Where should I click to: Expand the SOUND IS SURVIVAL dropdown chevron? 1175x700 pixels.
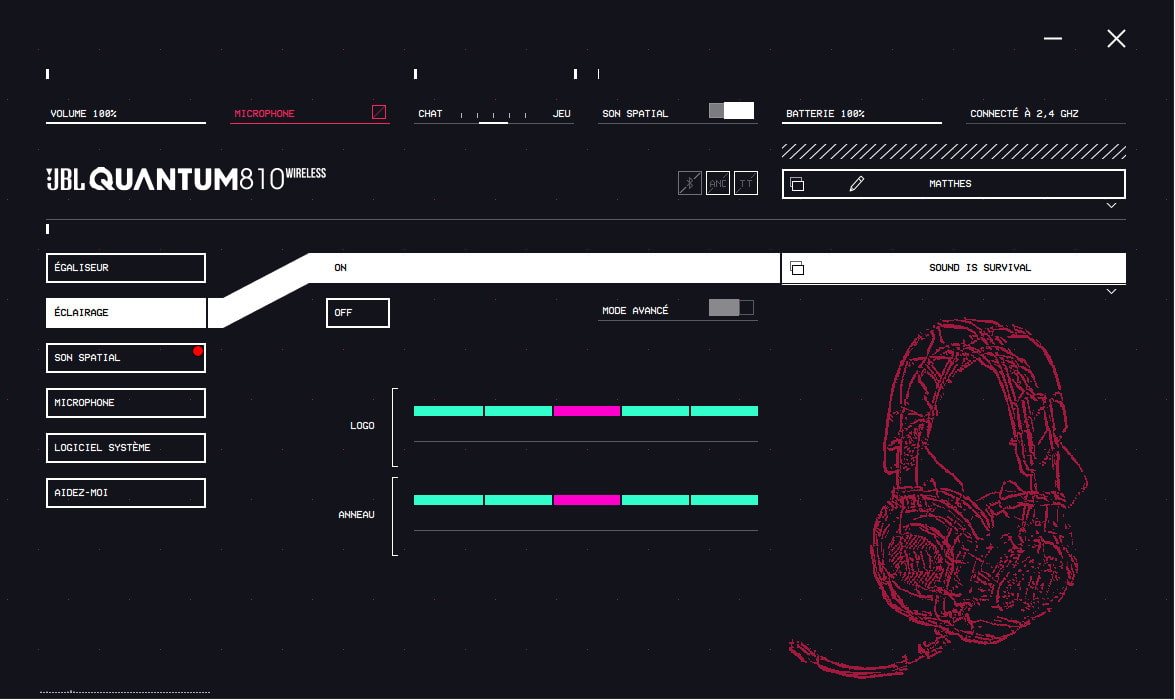point(1111,292)
